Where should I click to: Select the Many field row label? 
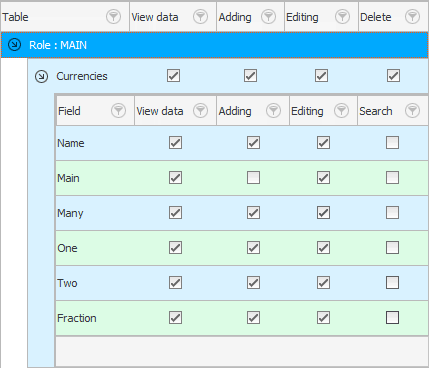pyautogui.click(x=70, y=213)
